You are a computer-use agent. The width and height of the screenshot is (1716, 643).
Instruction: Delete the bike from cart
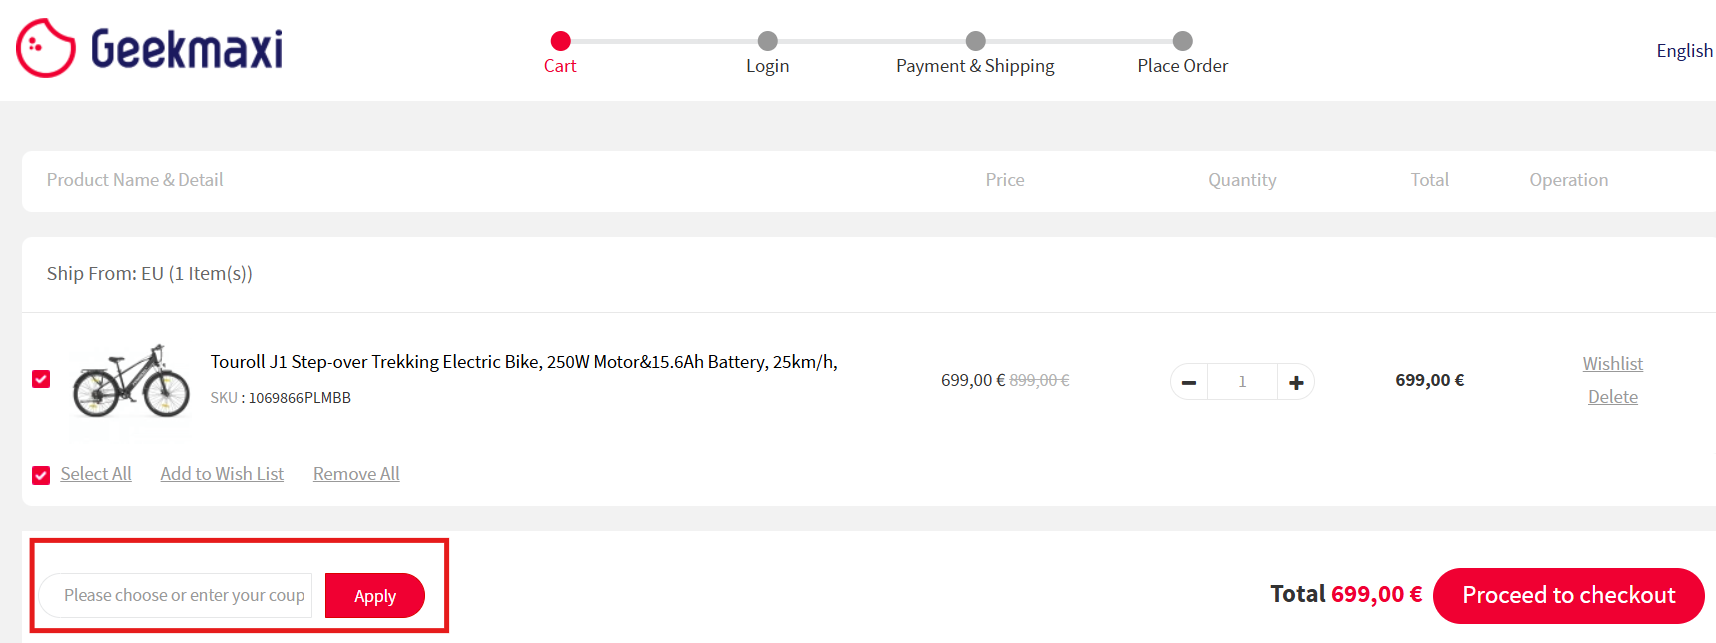(1612, 397)
